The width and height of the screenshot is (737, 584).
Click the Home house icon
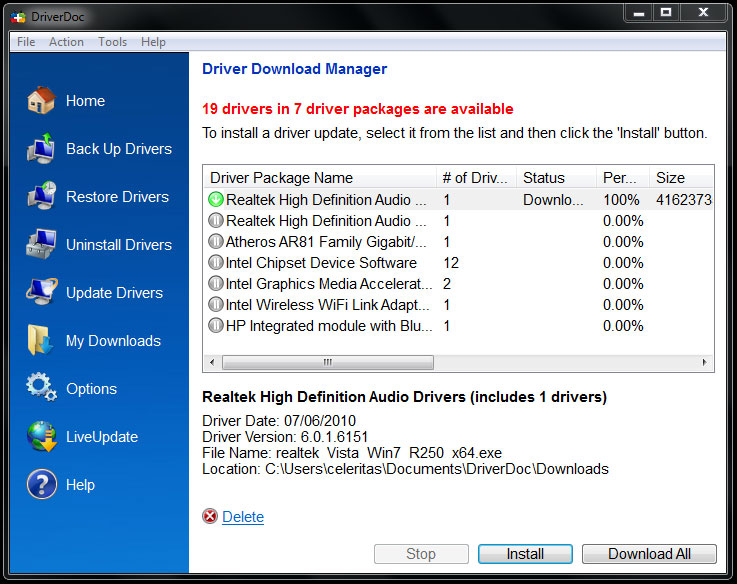(x=41, y=100)
